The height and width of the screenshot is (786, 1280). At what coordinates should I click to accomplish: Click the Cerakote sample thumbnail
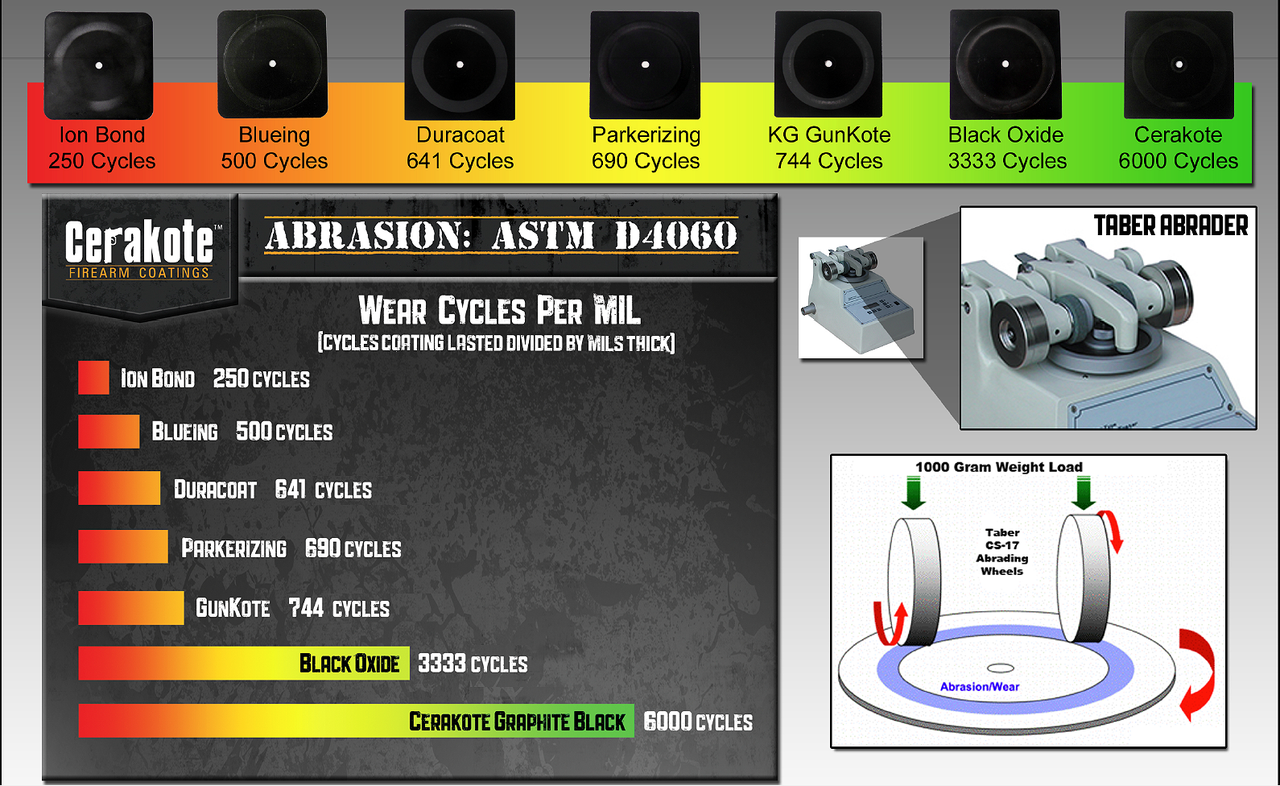pyautogui.click(x=1179, y=65)
